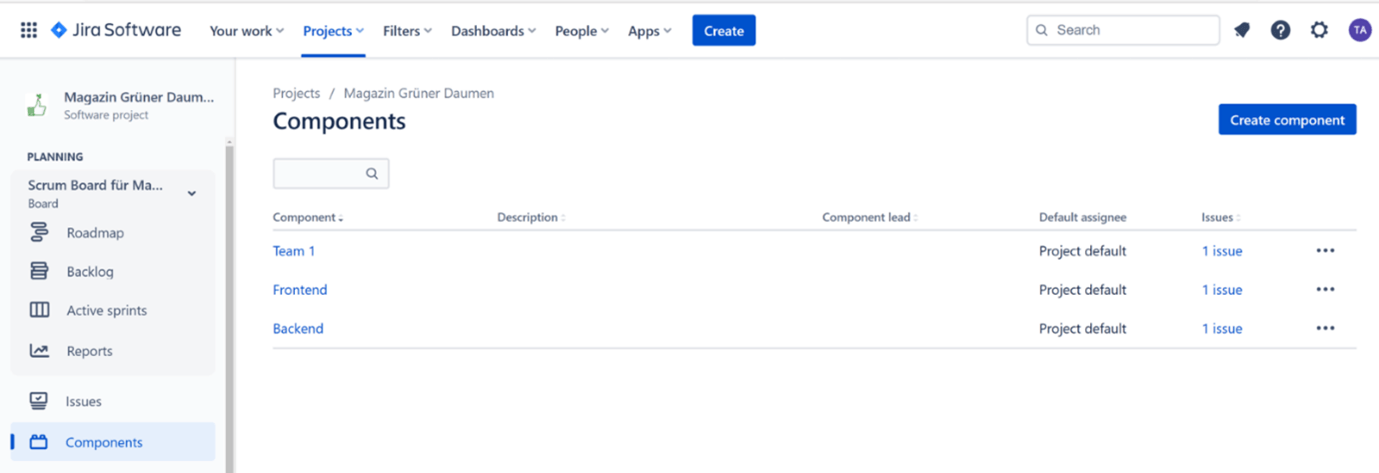This screenshot has height=473, width=1379.
Task: Click the components search field
Action: [x=318, y=173]
